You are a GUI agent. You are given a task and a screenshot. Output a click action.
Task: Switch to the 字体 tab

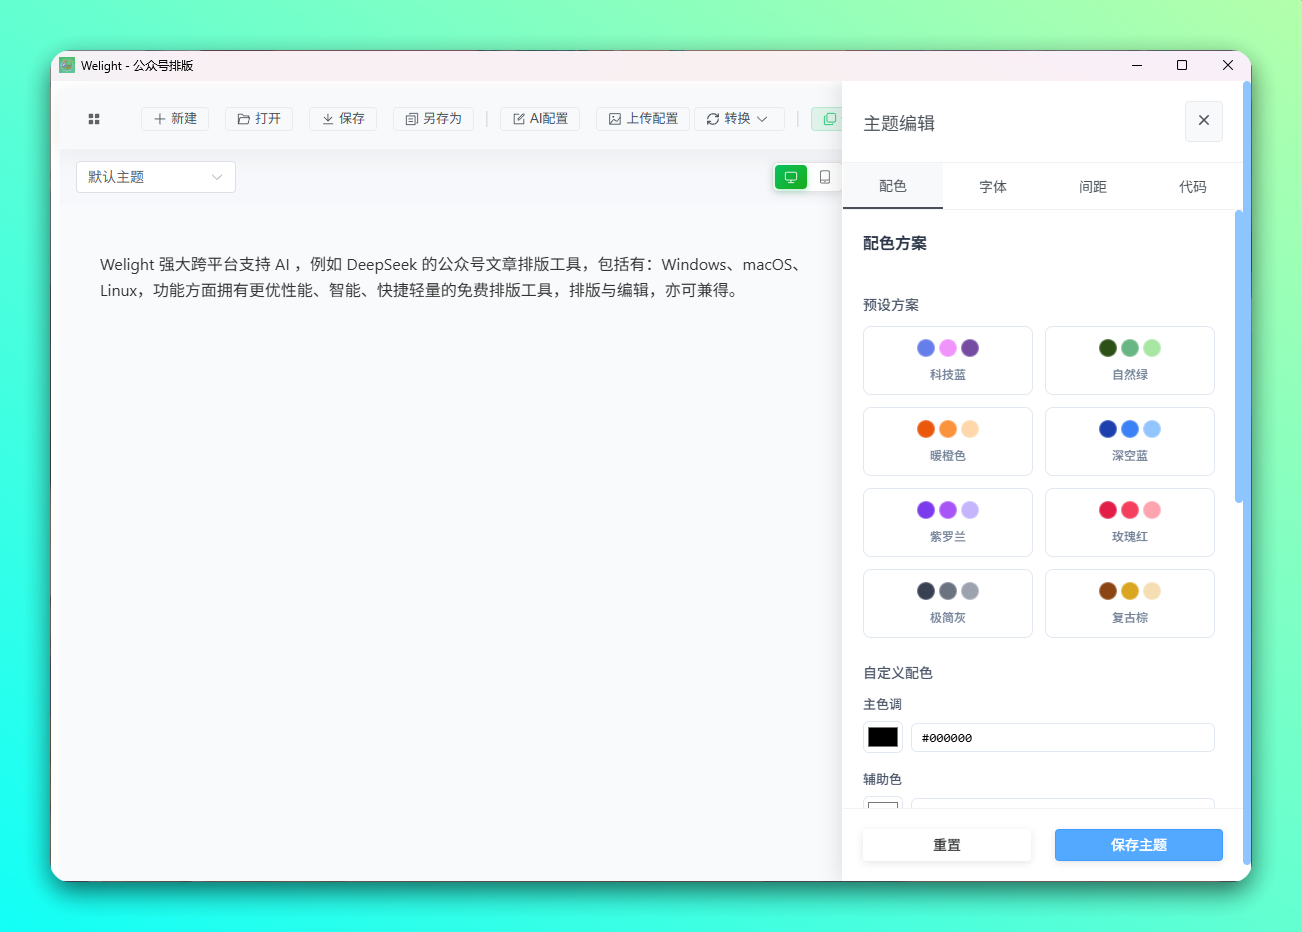coord(993,187)
